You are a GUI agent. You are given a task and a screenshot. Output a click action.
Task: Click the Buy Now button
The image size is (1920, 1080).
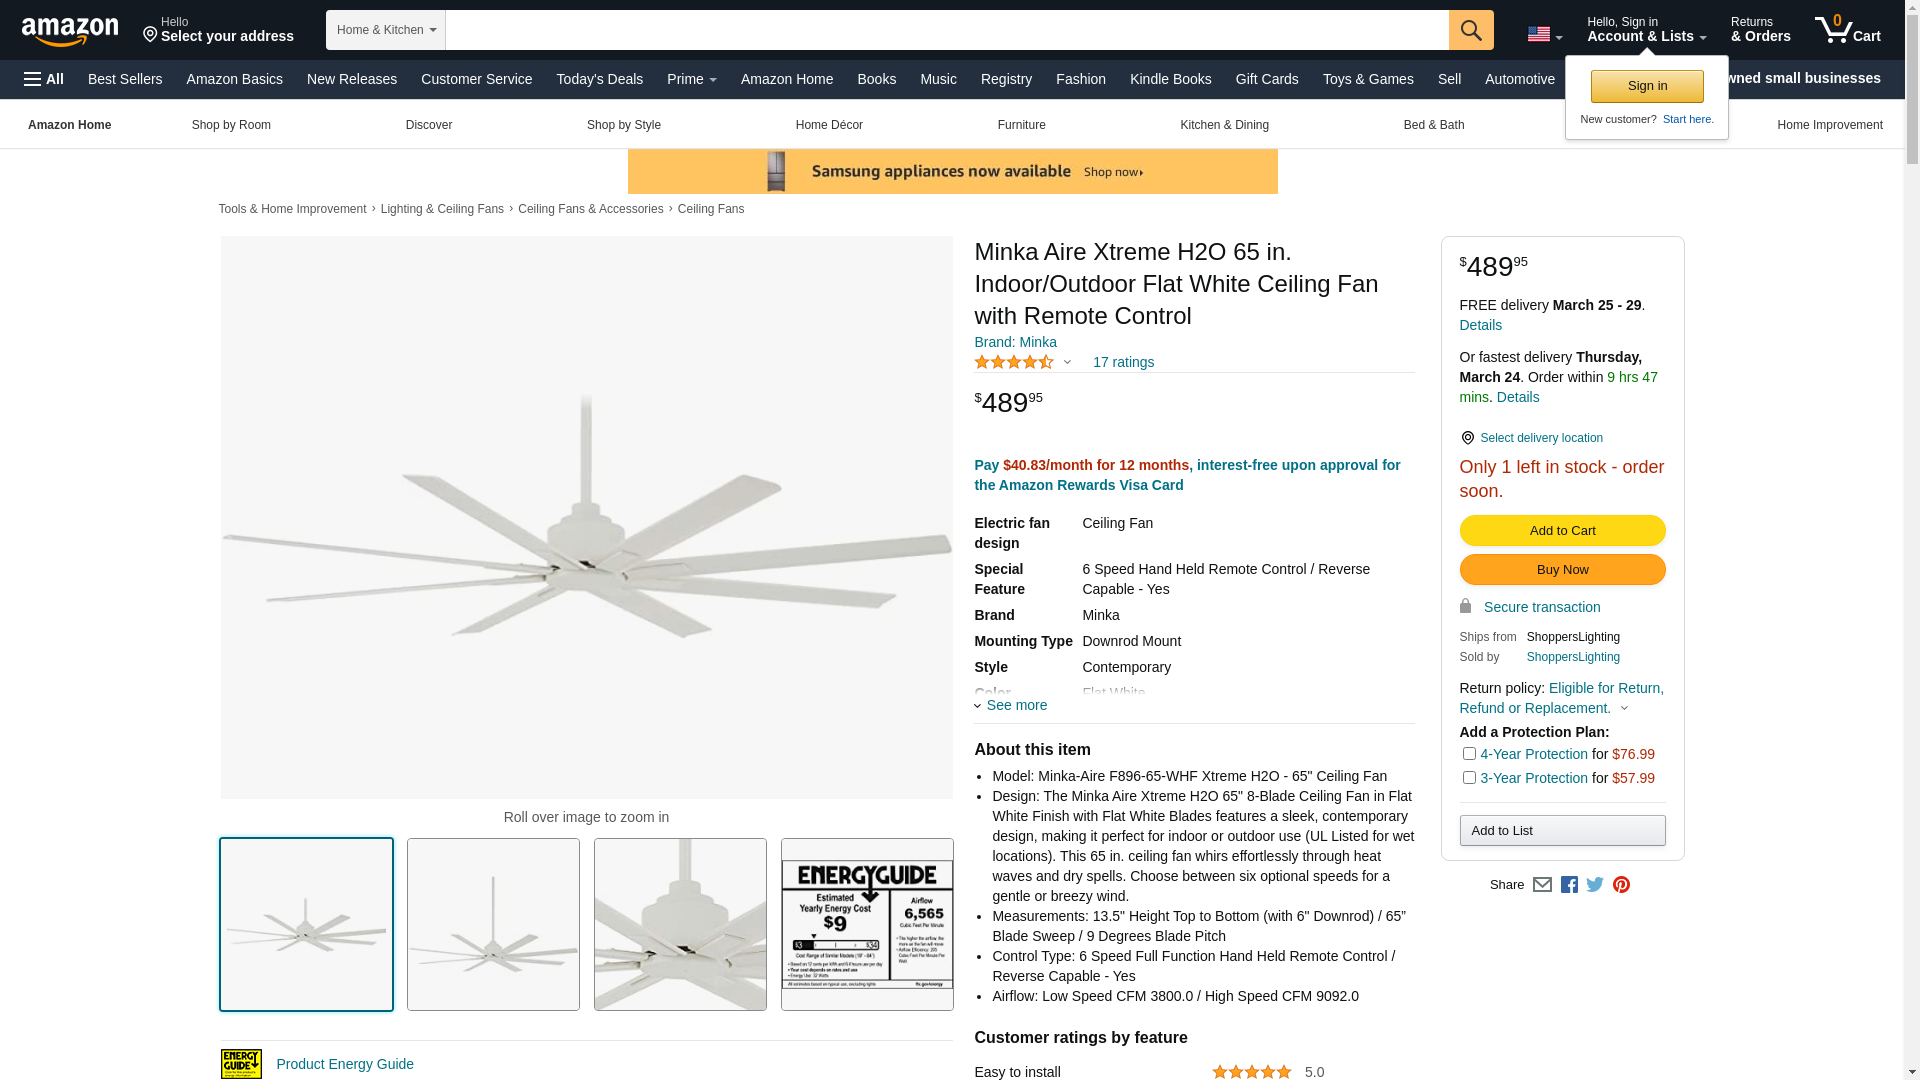coord(1562,570)
